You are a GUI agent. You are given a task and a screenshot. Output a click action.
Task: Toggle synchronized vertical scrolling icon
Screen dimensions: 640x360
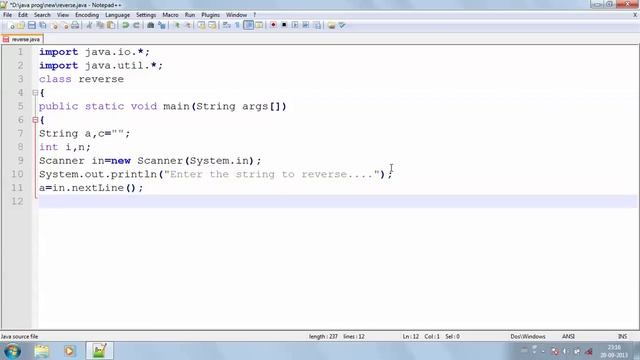[202, 25]
